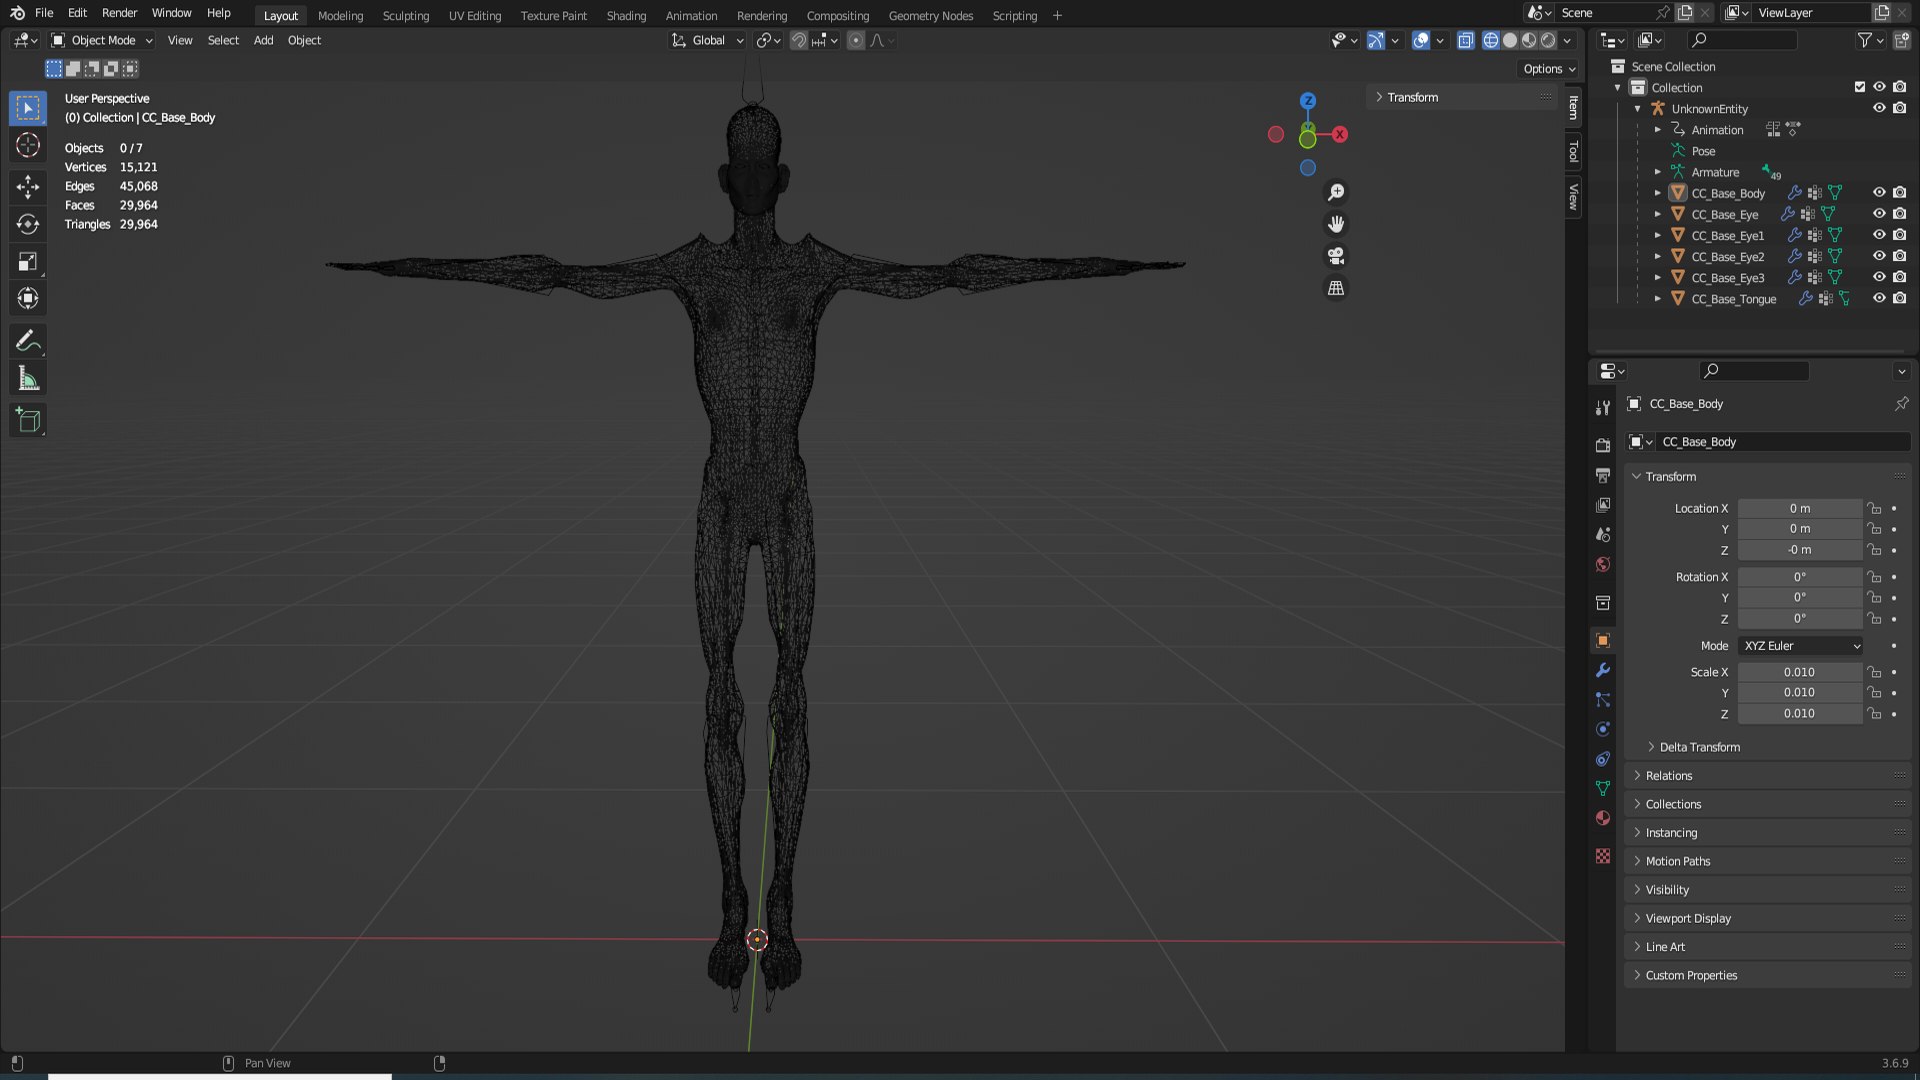Lock Location X value

coord(1874,508)
